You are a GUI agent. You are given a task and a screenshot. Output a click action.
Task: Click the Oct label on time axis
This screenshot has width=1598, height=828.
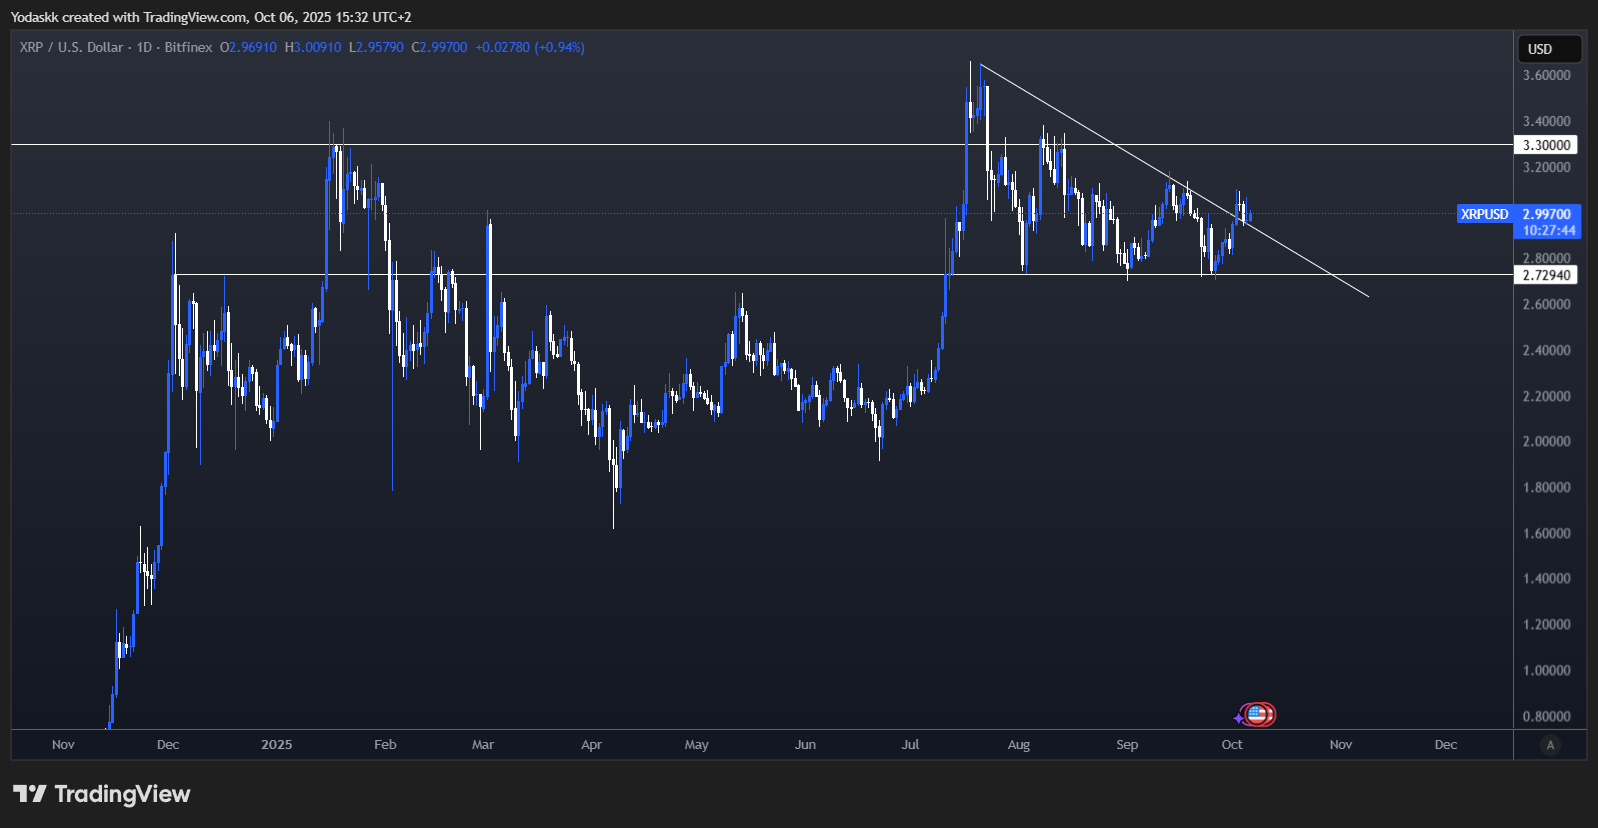(1232, 745)
